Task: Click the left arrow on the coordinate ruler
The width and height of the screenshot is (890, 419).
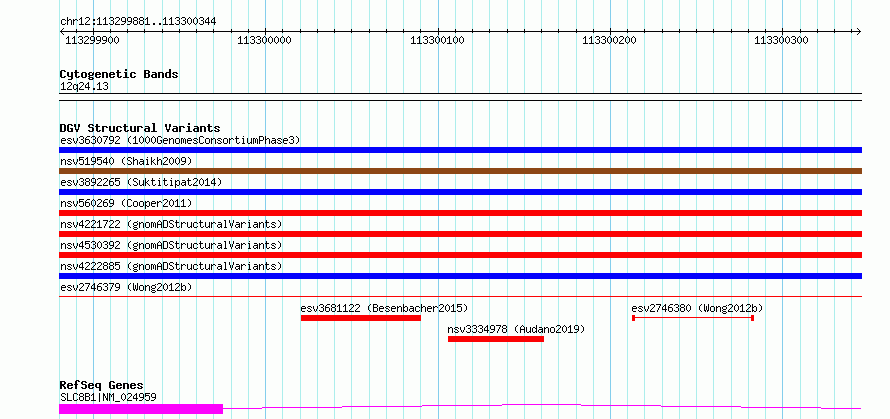Action: point(62,31)
